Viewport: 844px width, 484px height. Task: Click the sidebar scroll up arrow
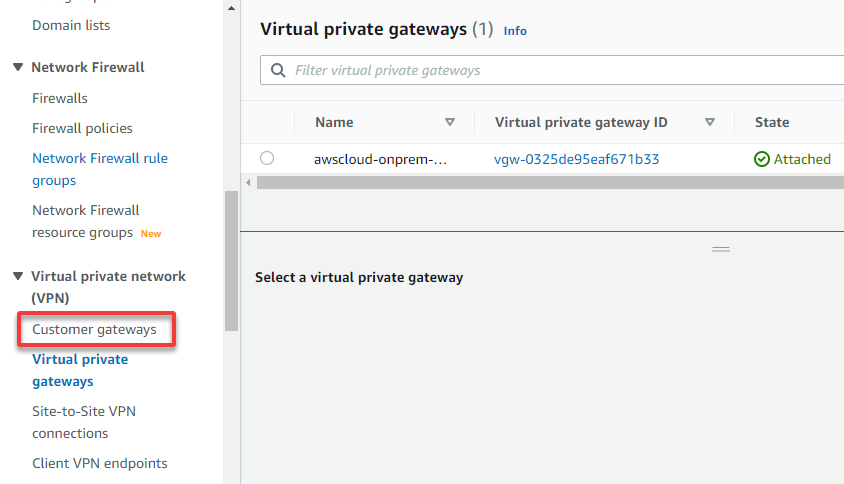point(231,8)
